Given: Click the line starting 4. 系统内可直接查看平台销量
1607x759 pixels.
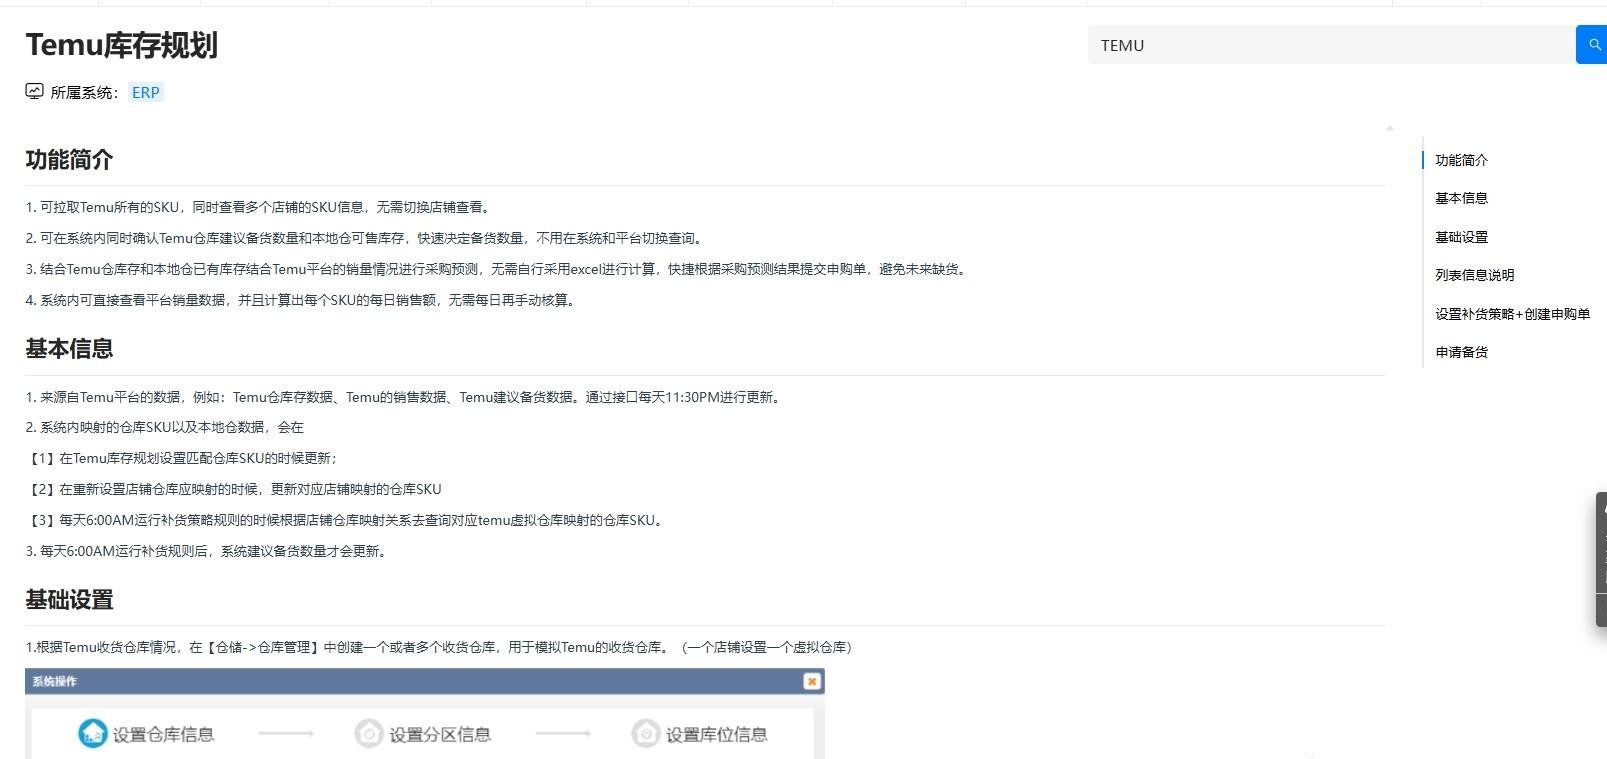Looking at the screenshot, I should (x=303, y=300).
